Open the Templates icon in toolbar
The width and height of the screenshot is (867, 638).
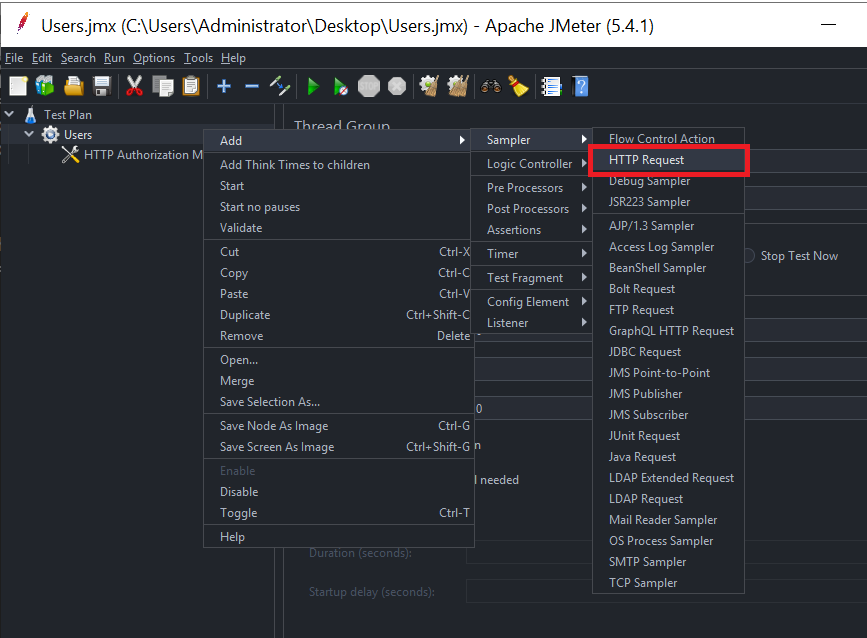45,86
